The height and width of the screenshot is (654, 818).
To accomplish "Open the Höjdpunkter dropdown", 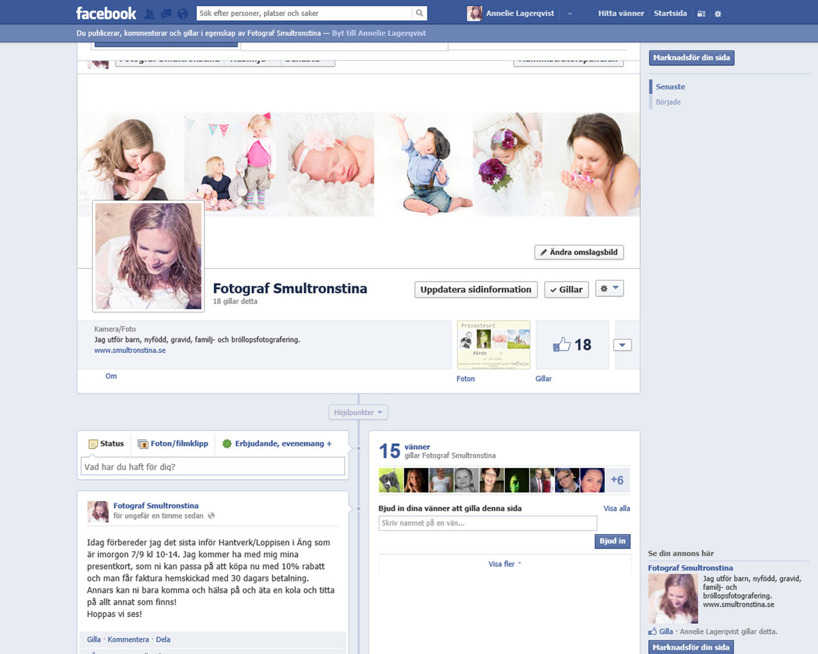I will [358, 412].
